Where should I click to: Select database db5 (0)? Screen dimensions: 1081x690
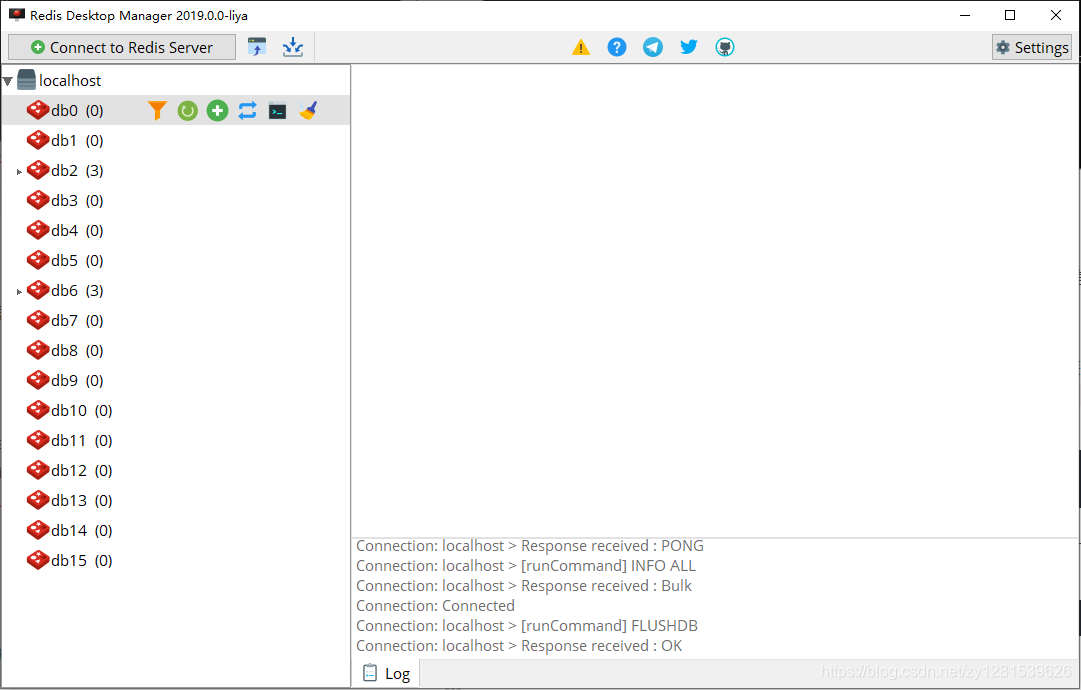[x=77, y=261]
